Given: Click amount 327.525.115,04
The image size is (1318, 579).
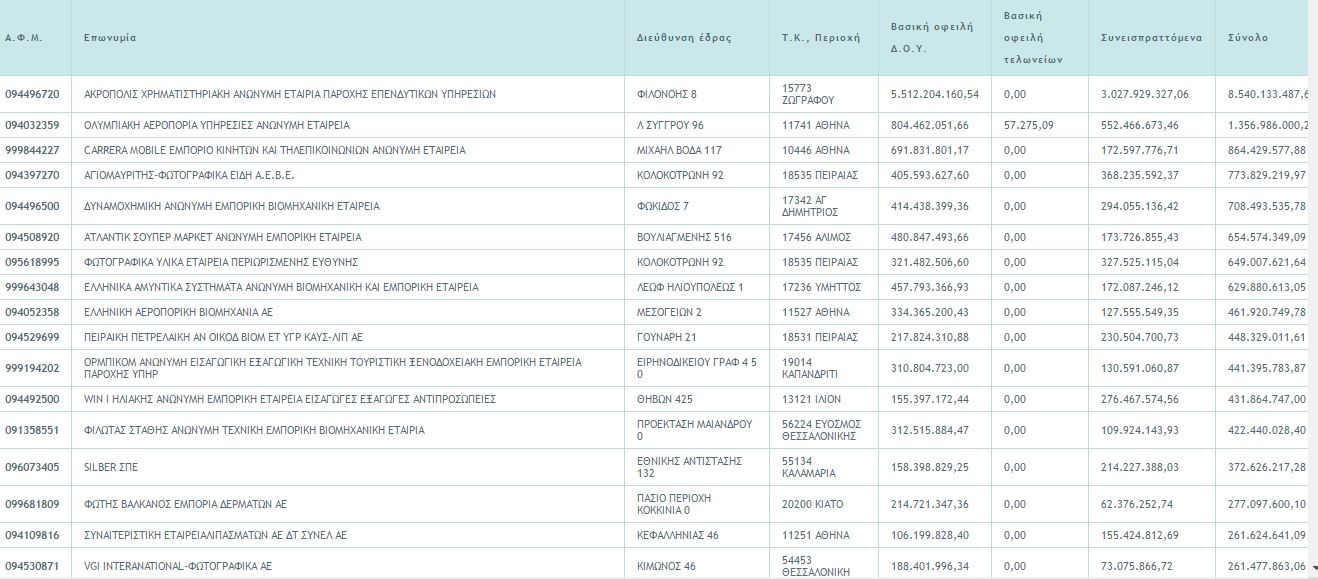Looking at the screenshot, I should pyautogui.click(x=1140, y=262).
